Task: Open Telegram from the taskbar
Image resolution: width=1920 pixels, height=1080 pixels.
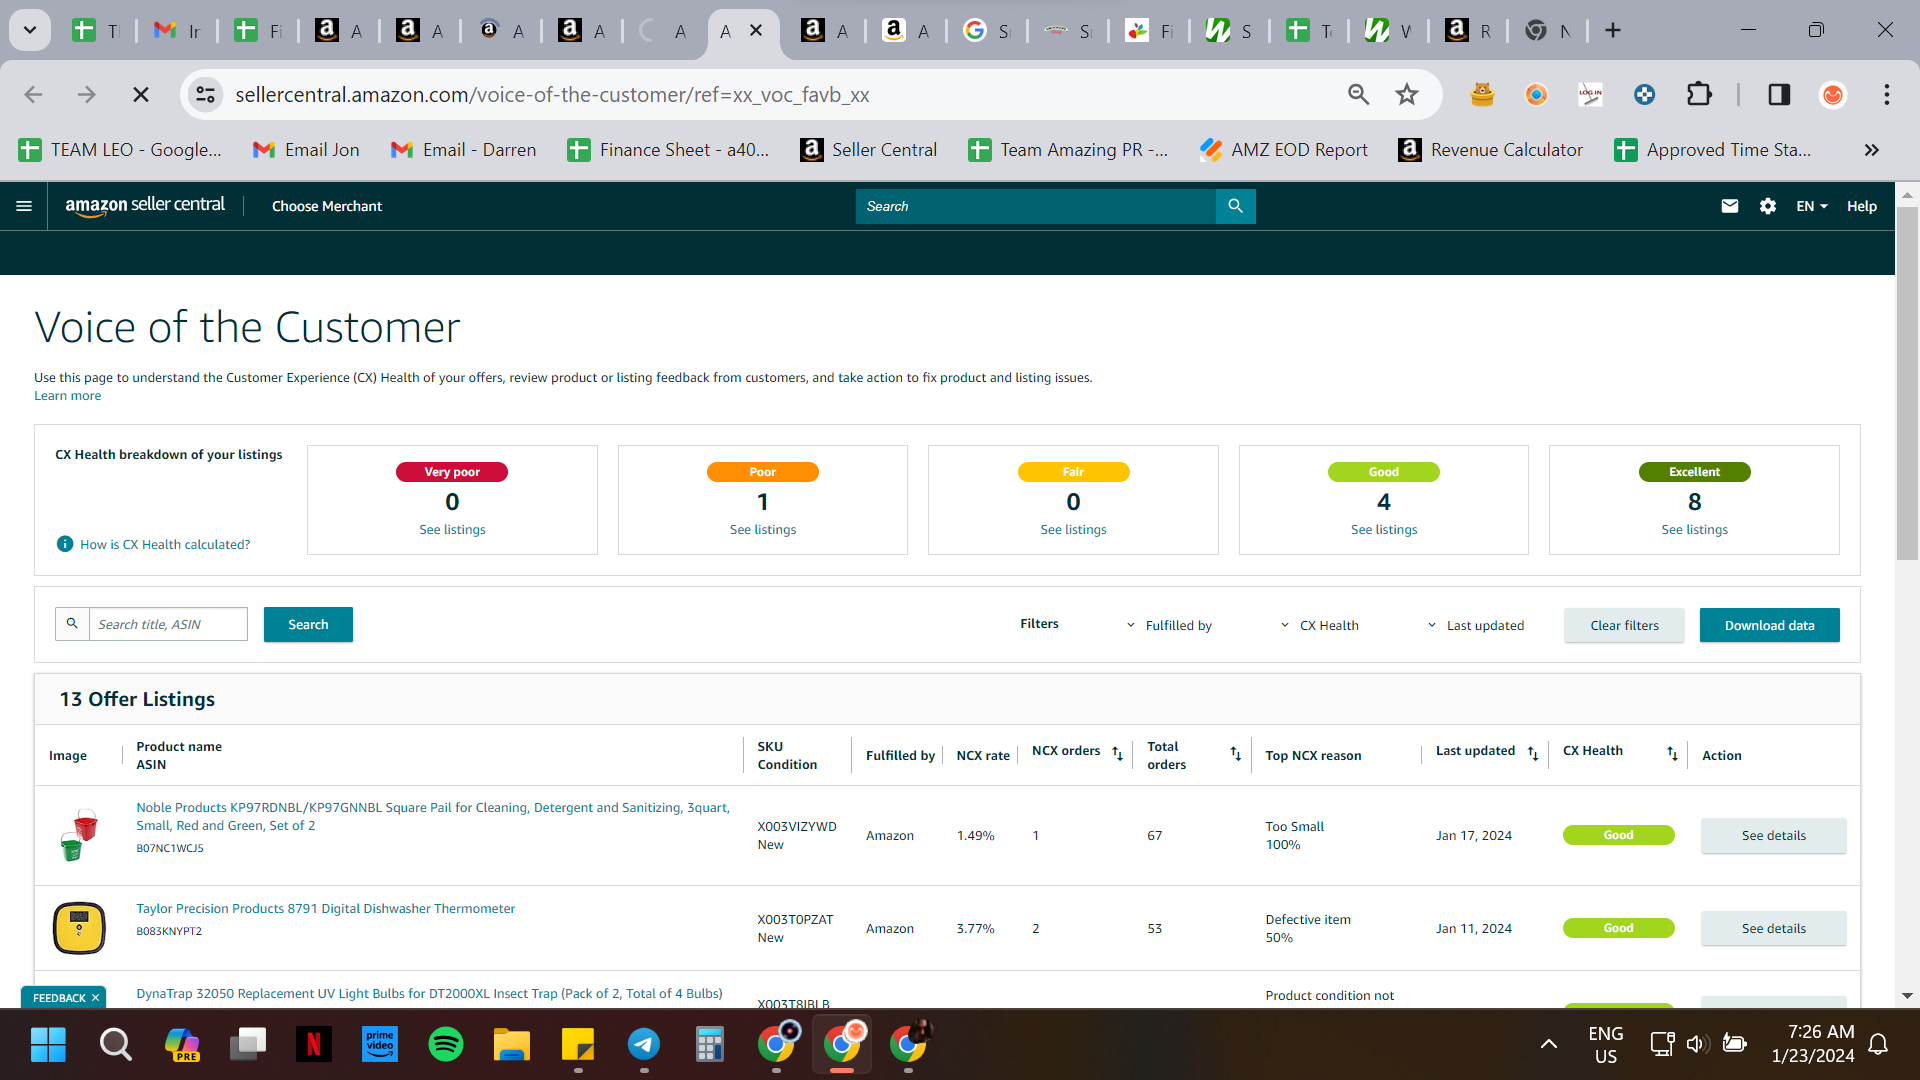Action: click(x=644, y=1044)
